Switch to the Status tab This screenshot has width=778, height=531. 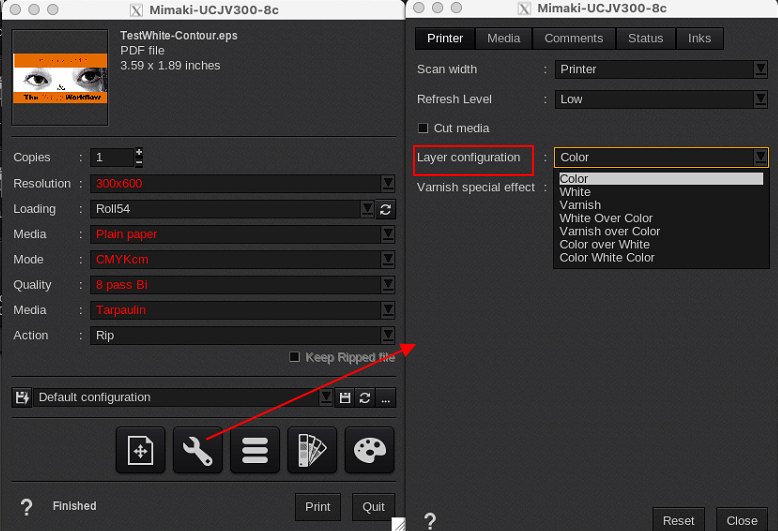pyautogui.click(x=646, y=39)
